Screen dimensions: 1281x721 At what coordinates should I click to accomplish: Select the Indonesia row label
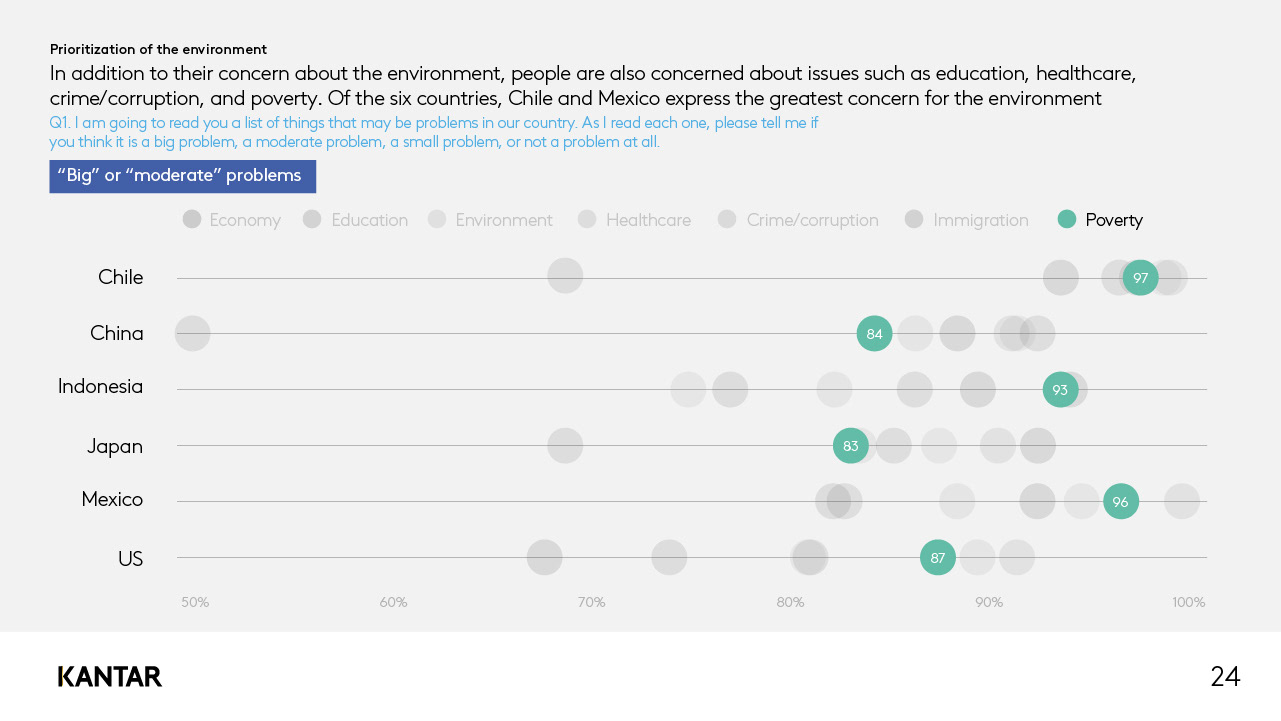(x=100, y=386)
